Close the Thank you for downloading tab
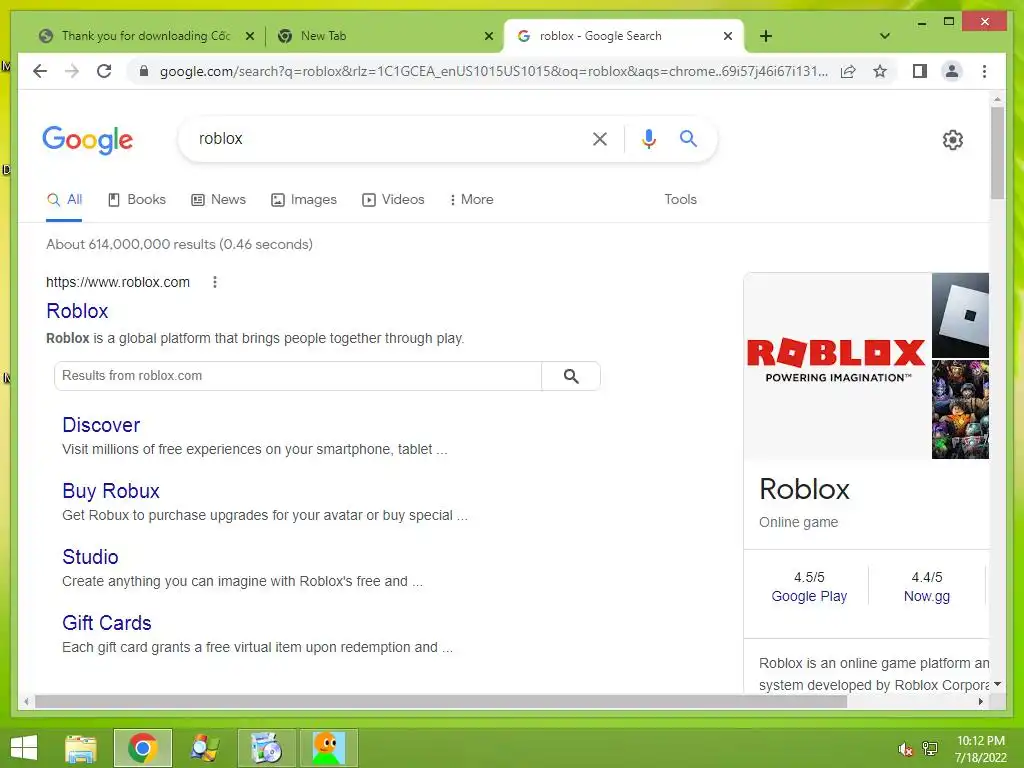 tap(249, 36)
